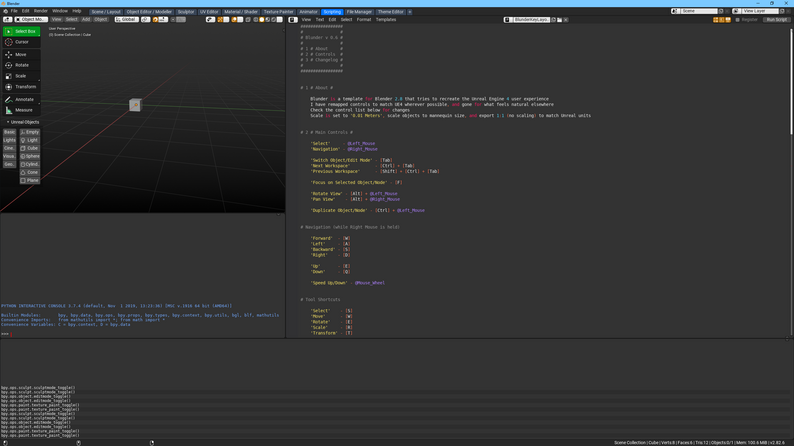Viewport: 794px width, 446px height.
Task: Pick the Scale tool in toolbar
Action: point(21,76)
